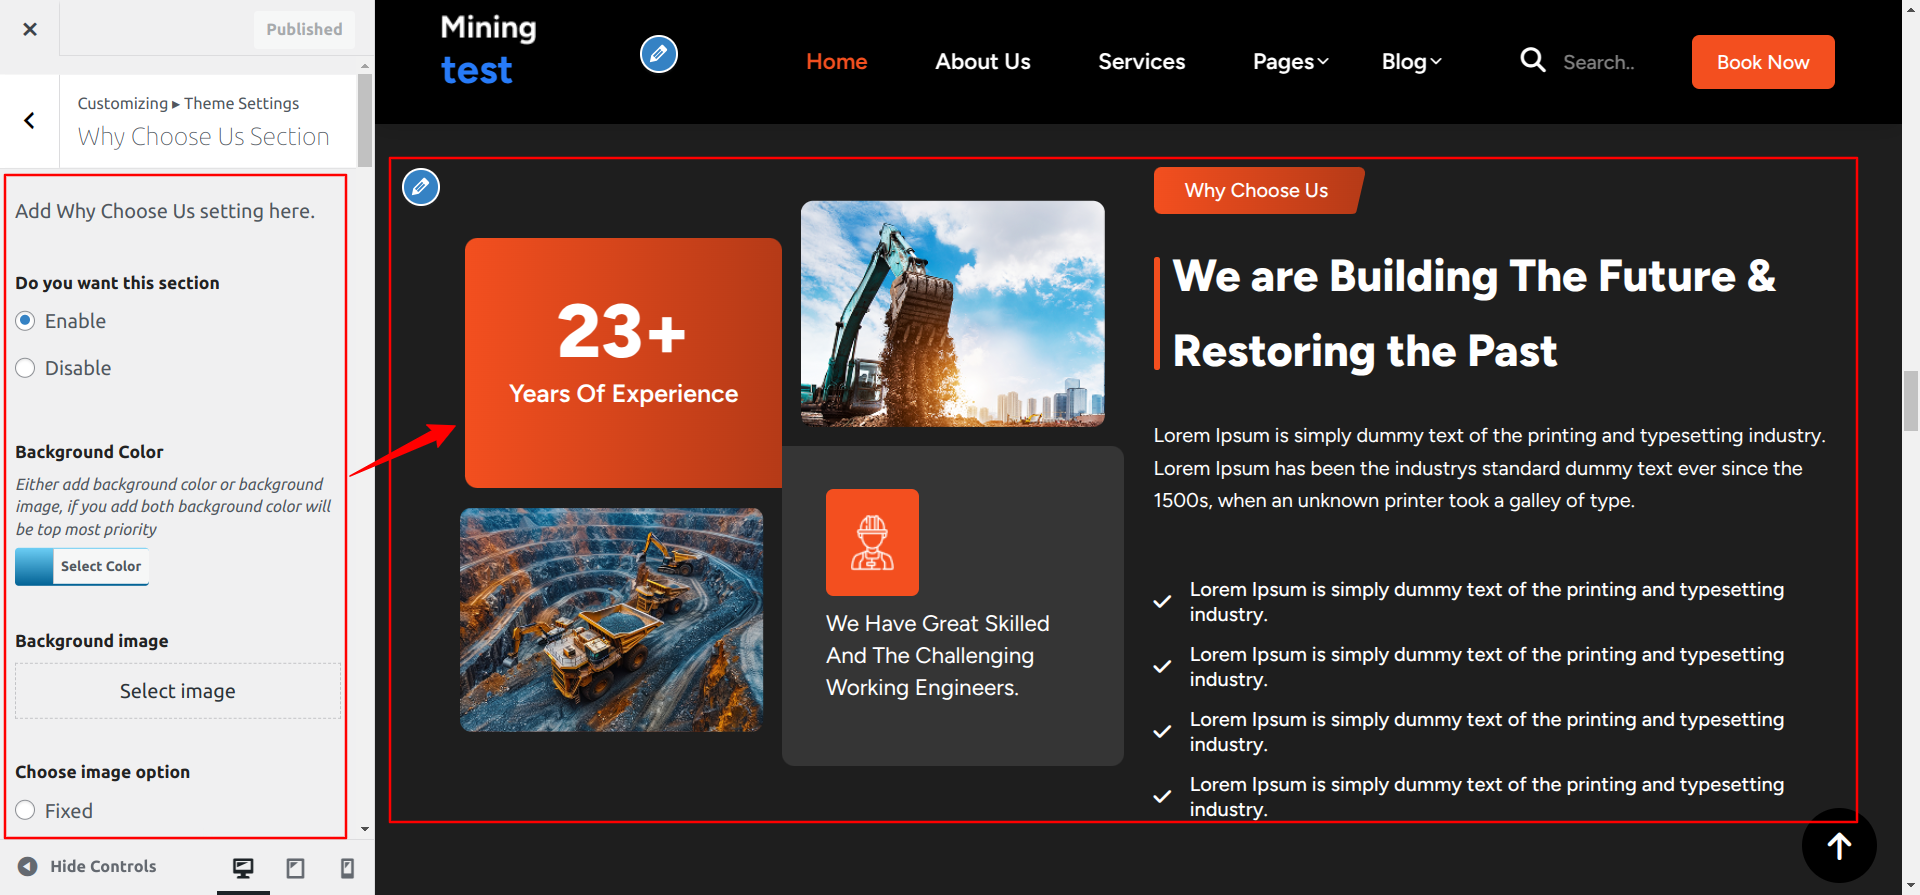Expand the Pages dropdown menu

point(1290,62)
